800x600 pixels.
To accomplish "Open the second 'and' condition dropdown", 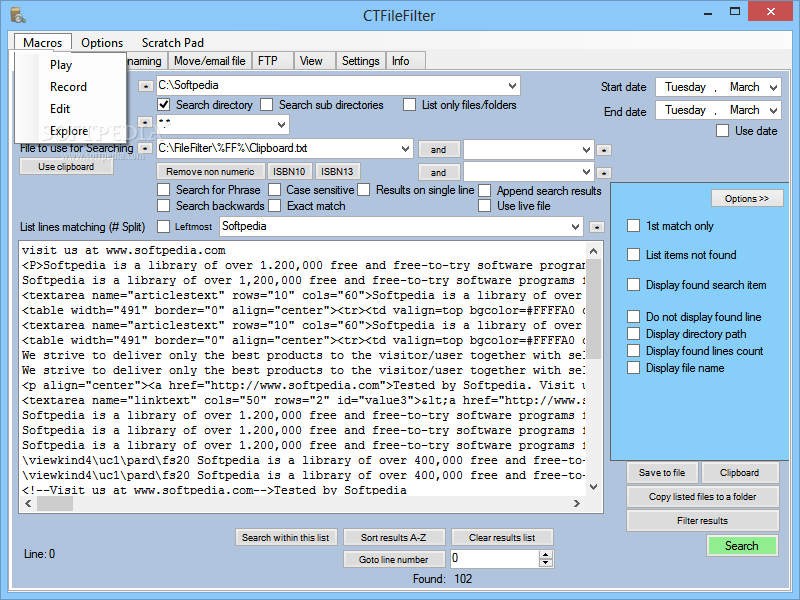I will click(x=586, y=172).
